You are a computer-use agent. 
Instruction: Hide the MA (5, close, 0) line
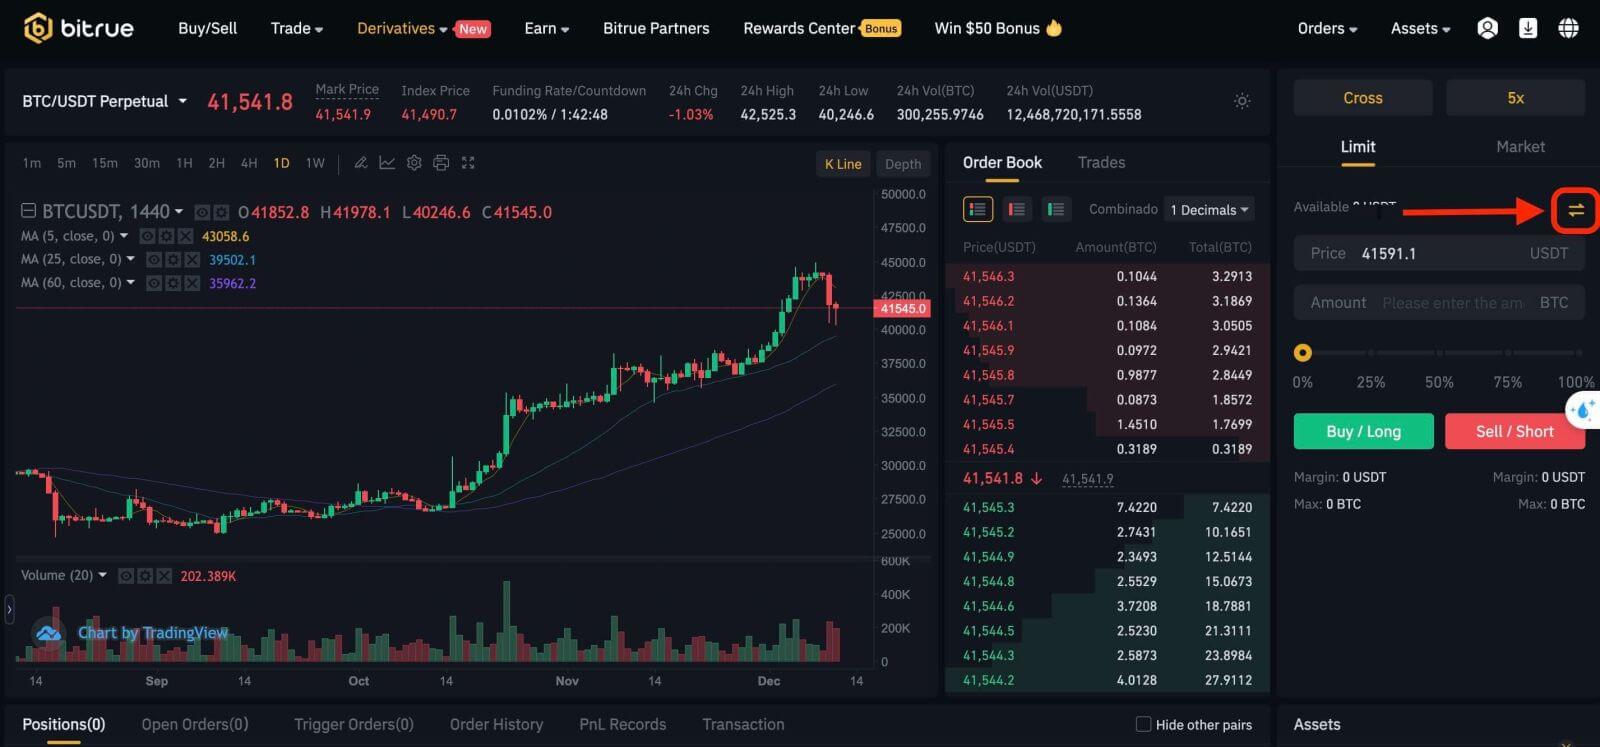pos(147,237)
